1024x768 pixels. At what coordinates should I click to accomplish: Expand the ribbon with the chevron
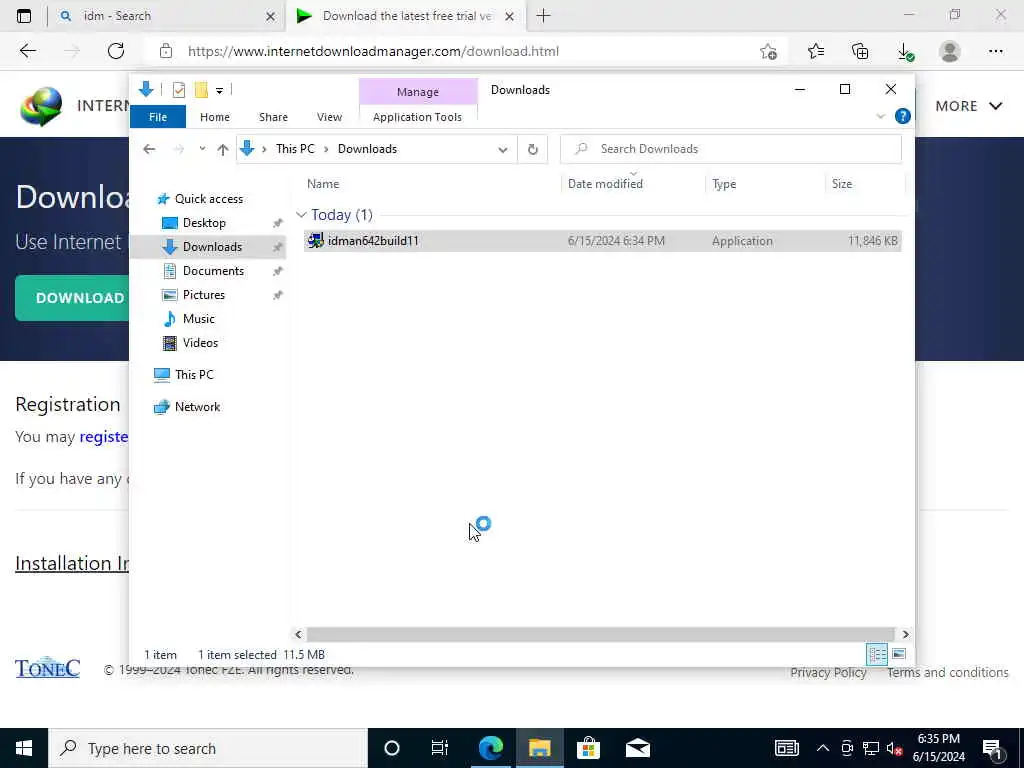pyautogui.click(x=880, y=117)
